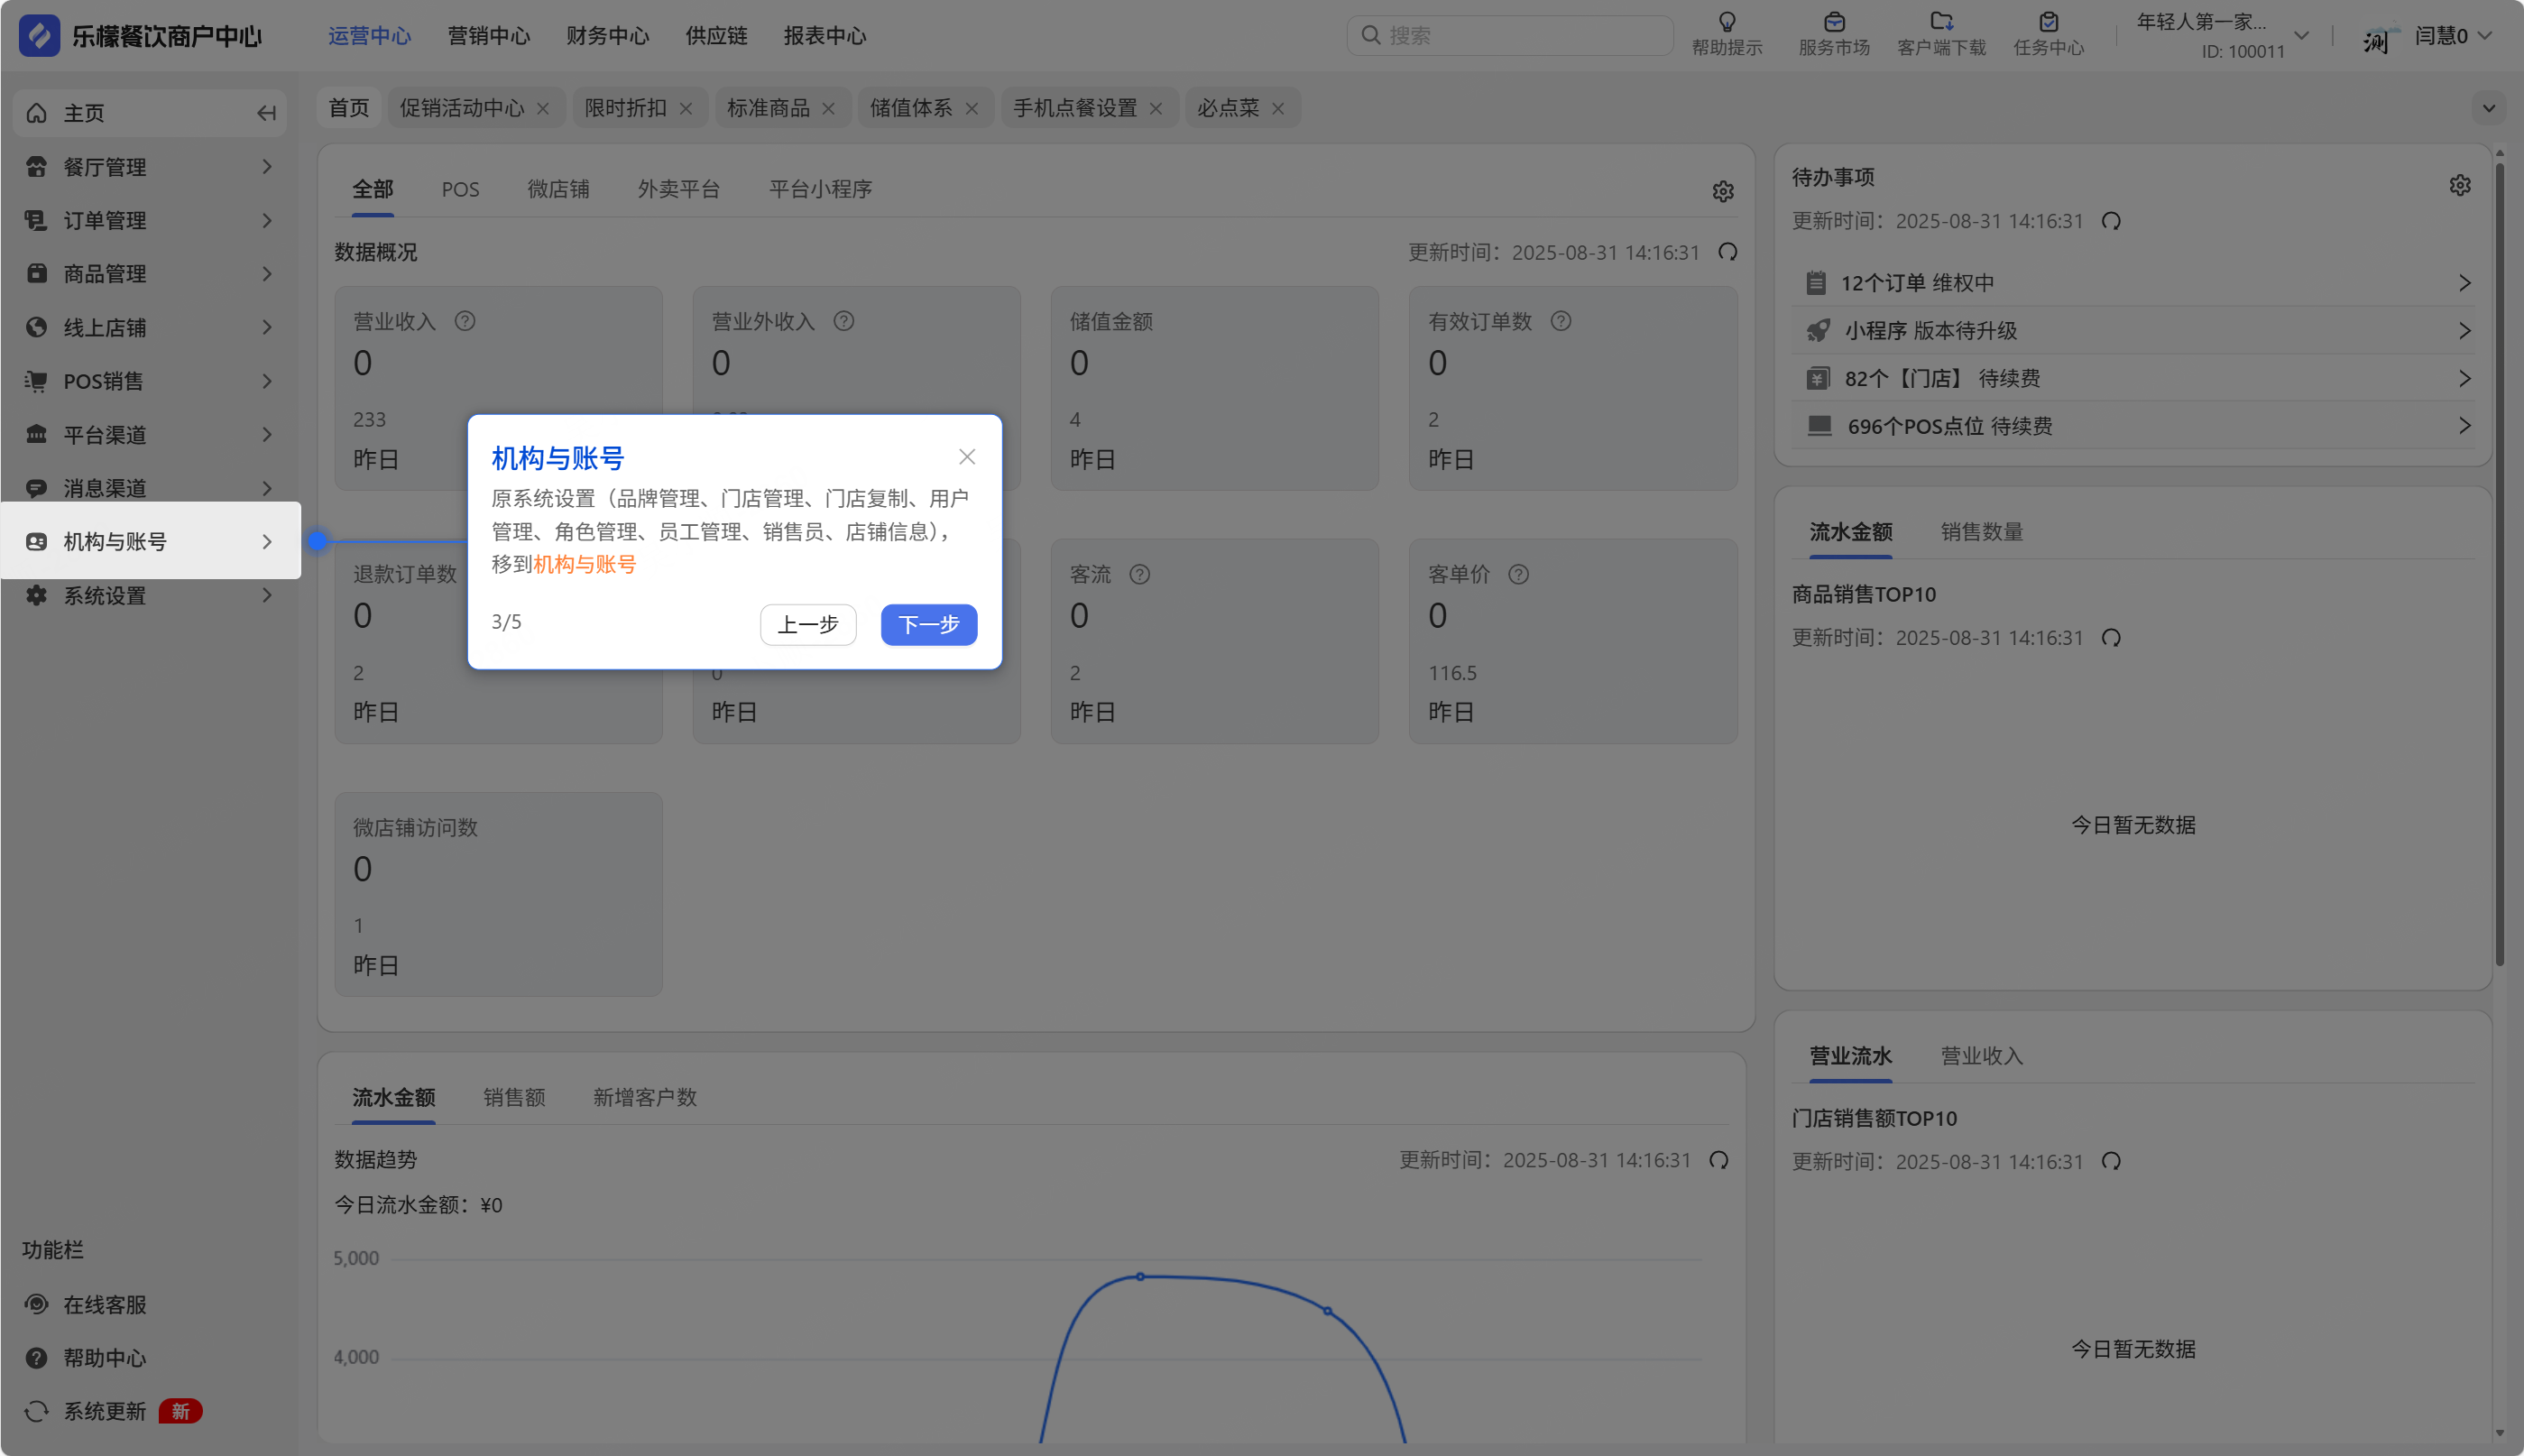Refresh the 数据趋势 chart
Image resolution: width=2524 pixels, height=1456 pixels.
tap(1718, 1160)
